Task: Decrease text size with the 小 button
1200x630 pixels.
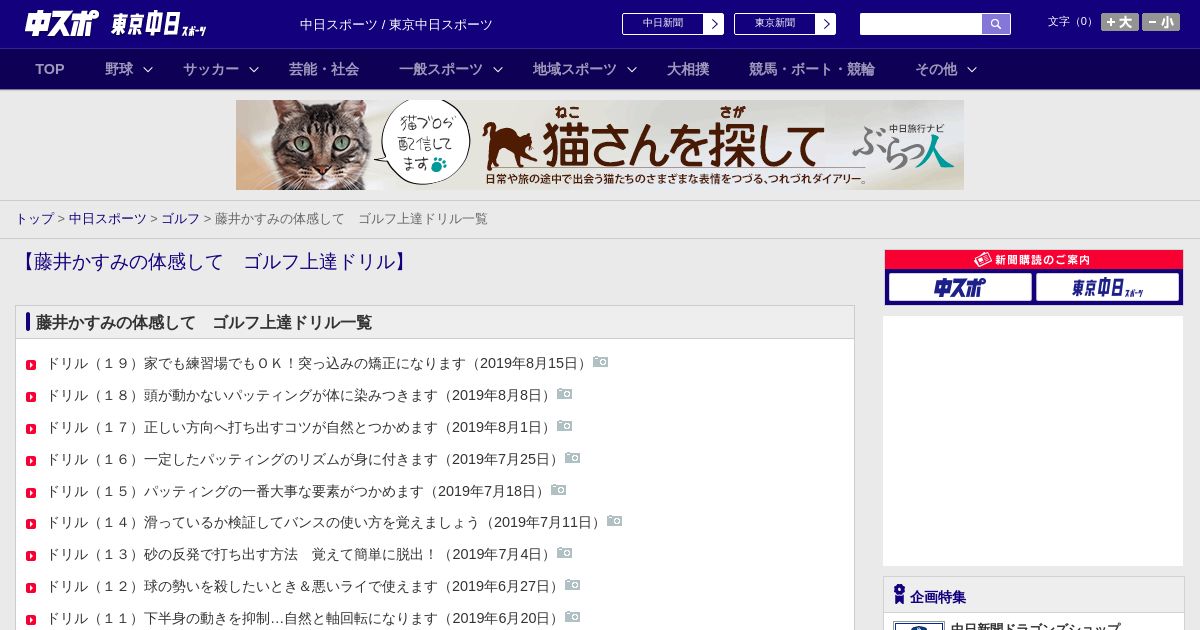Action: tap(1161, 22)
